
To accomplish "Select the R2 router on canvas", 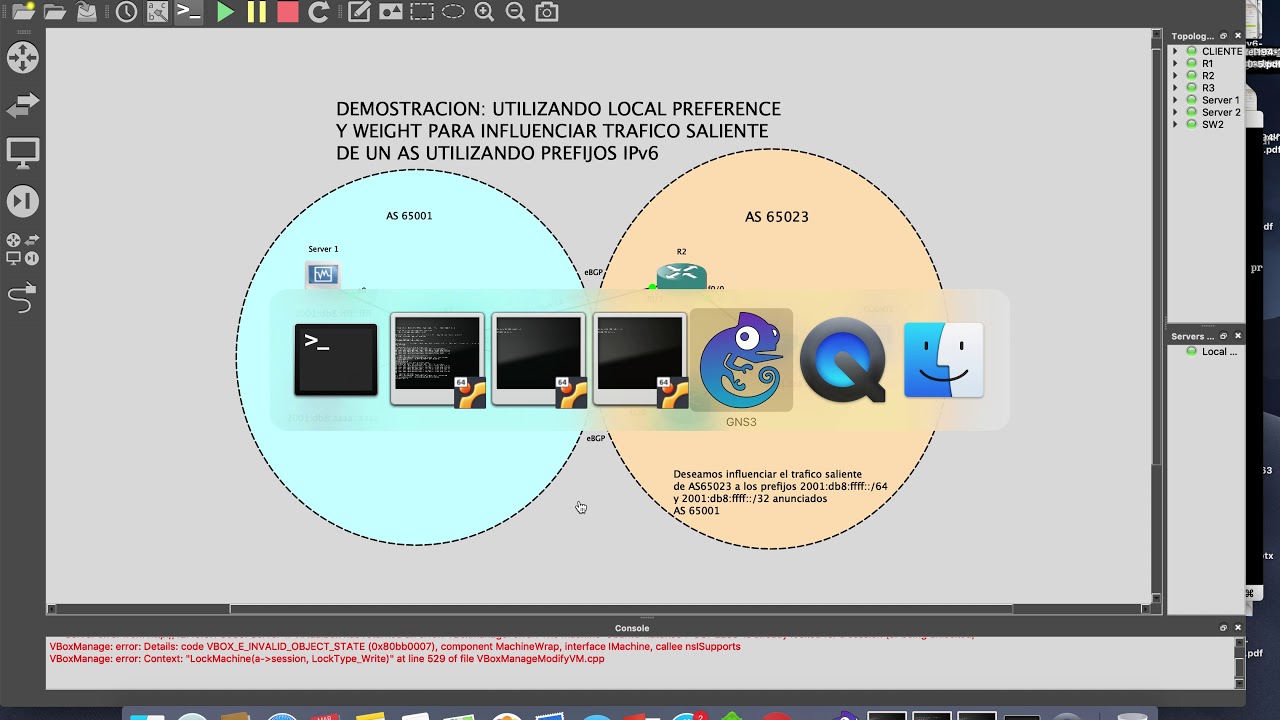I will (x=682, y=275).
